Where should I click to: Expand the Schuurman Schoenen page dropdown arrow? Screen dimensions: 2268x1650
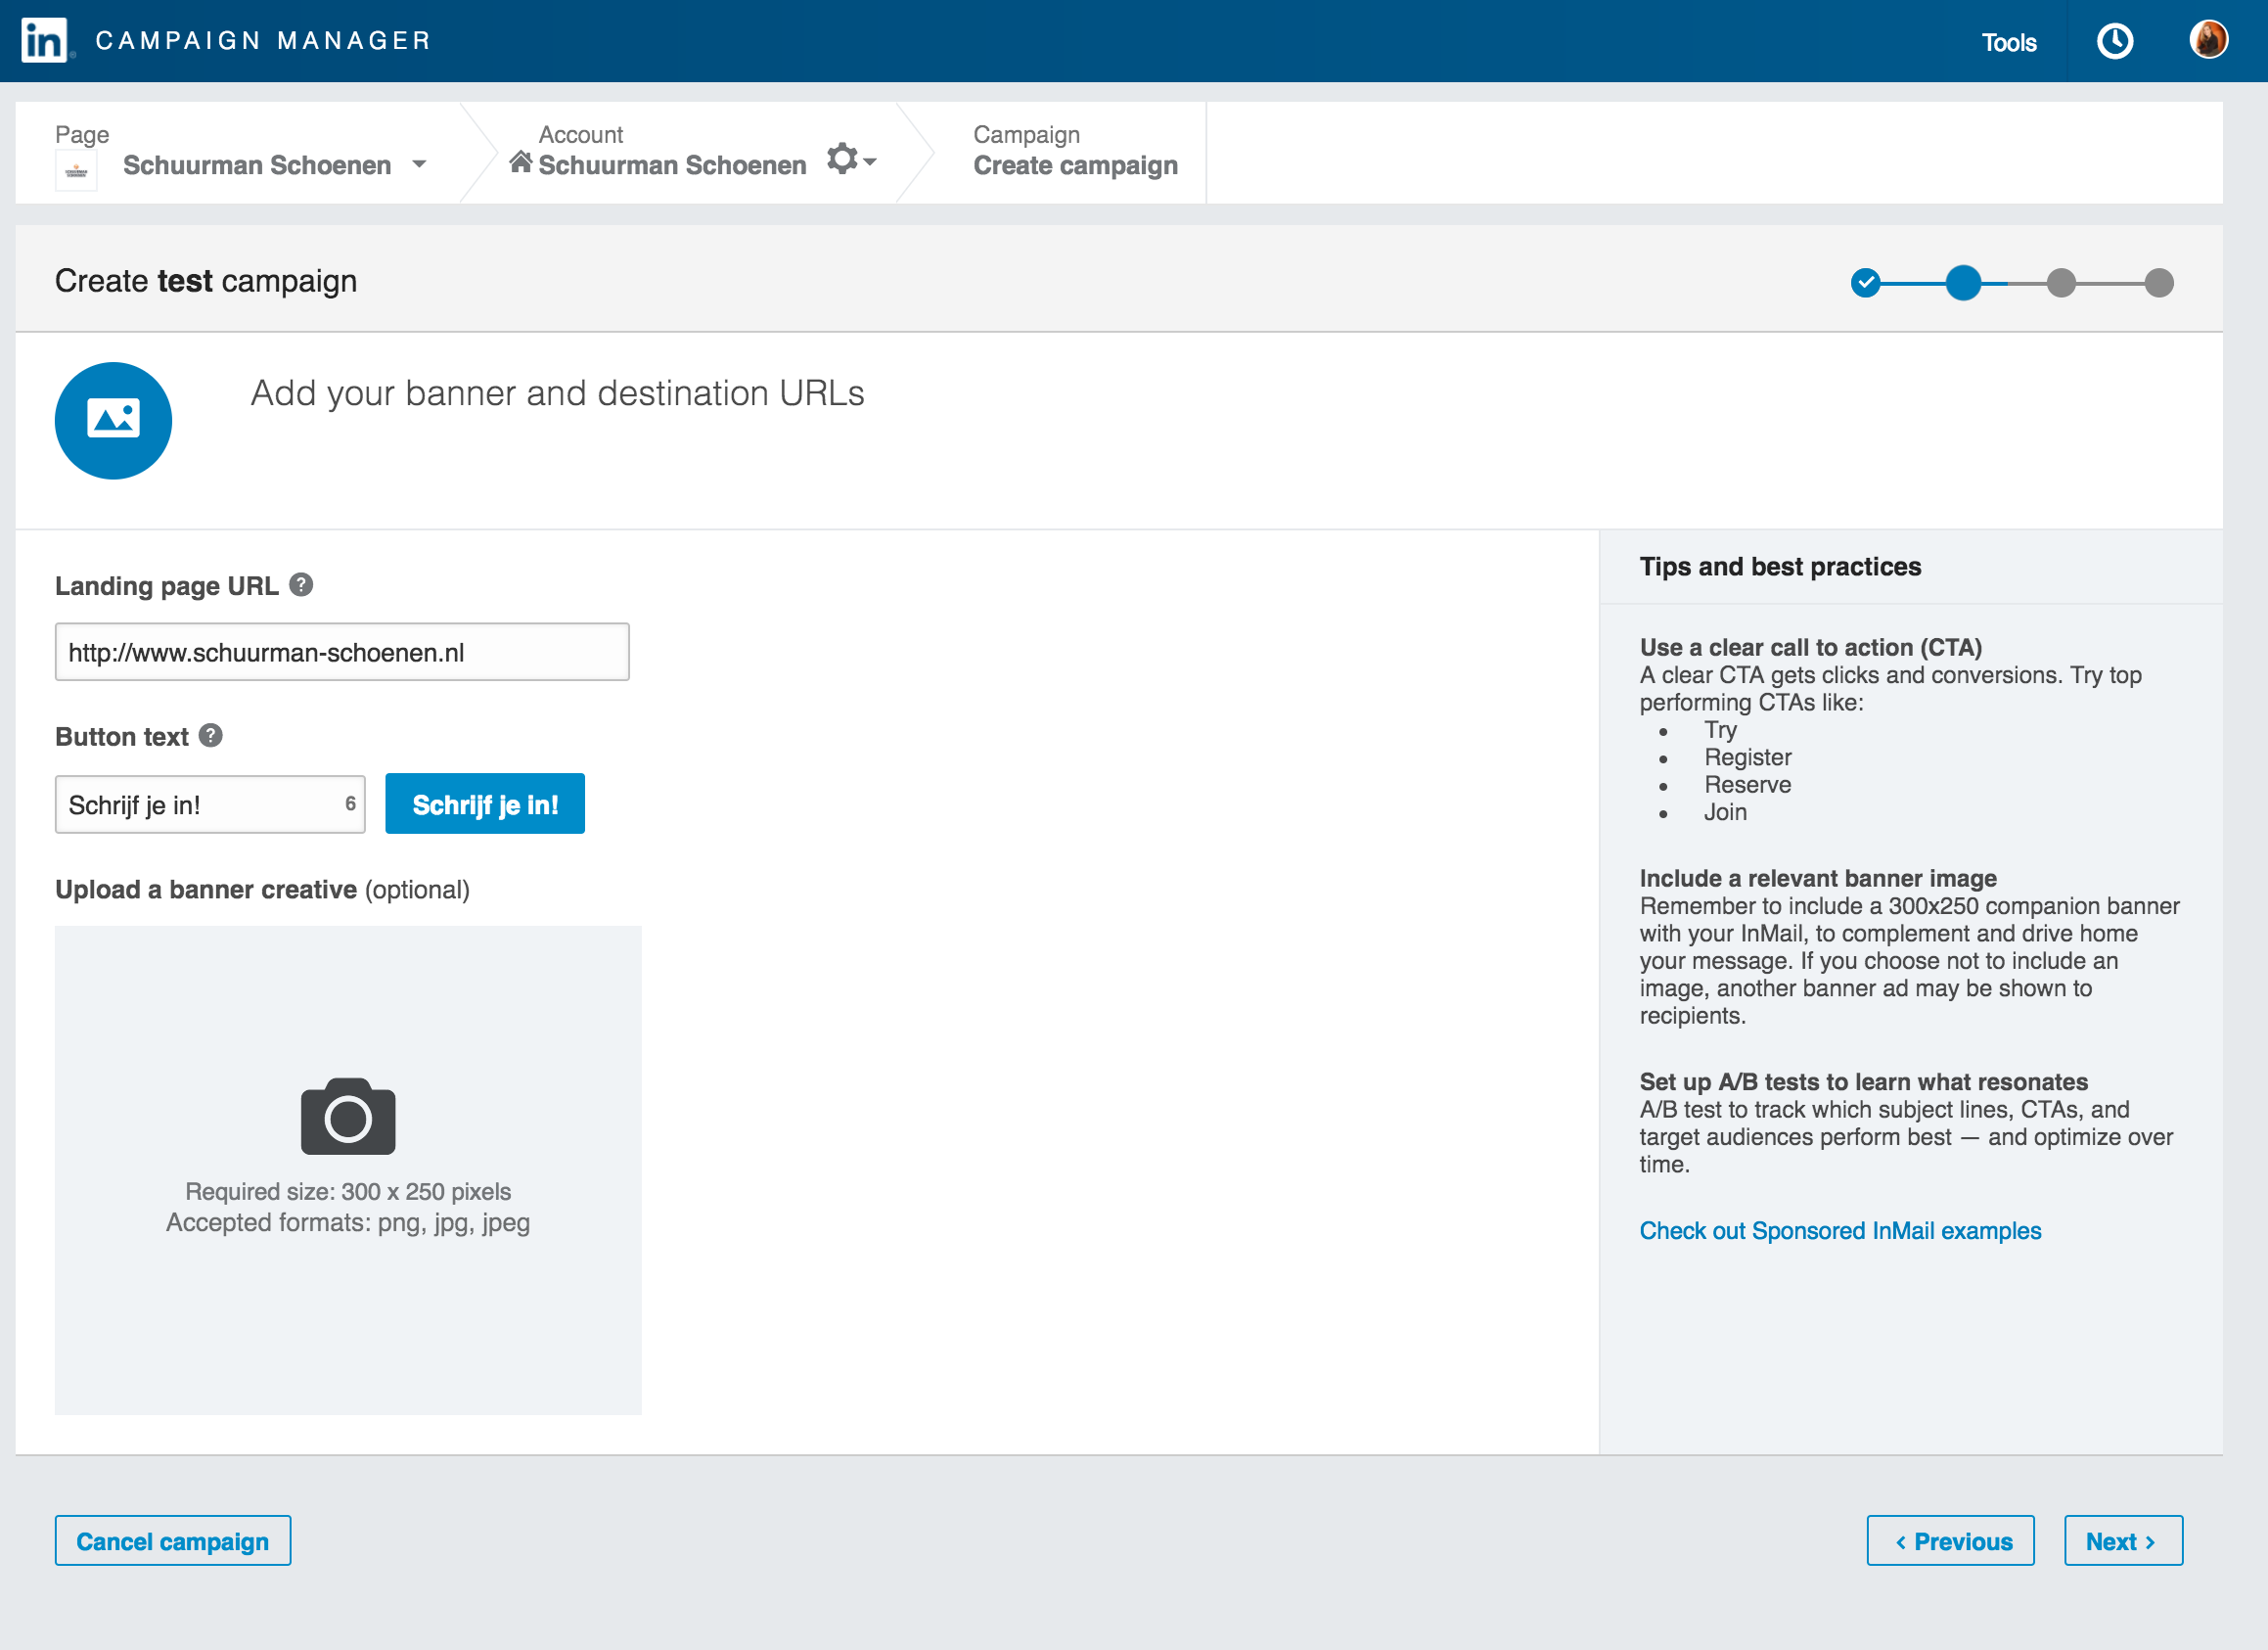click(x=420, y=164)
